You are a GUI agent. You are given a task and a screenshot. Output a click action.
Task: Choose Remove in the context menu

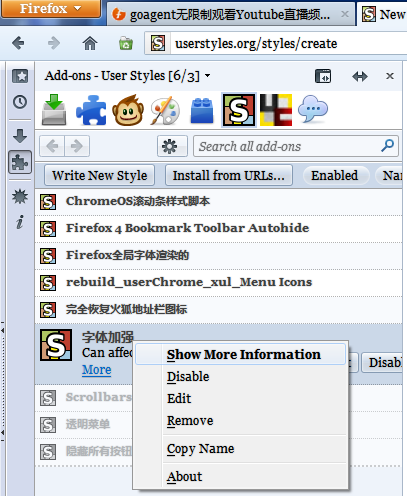pos(240,420)
